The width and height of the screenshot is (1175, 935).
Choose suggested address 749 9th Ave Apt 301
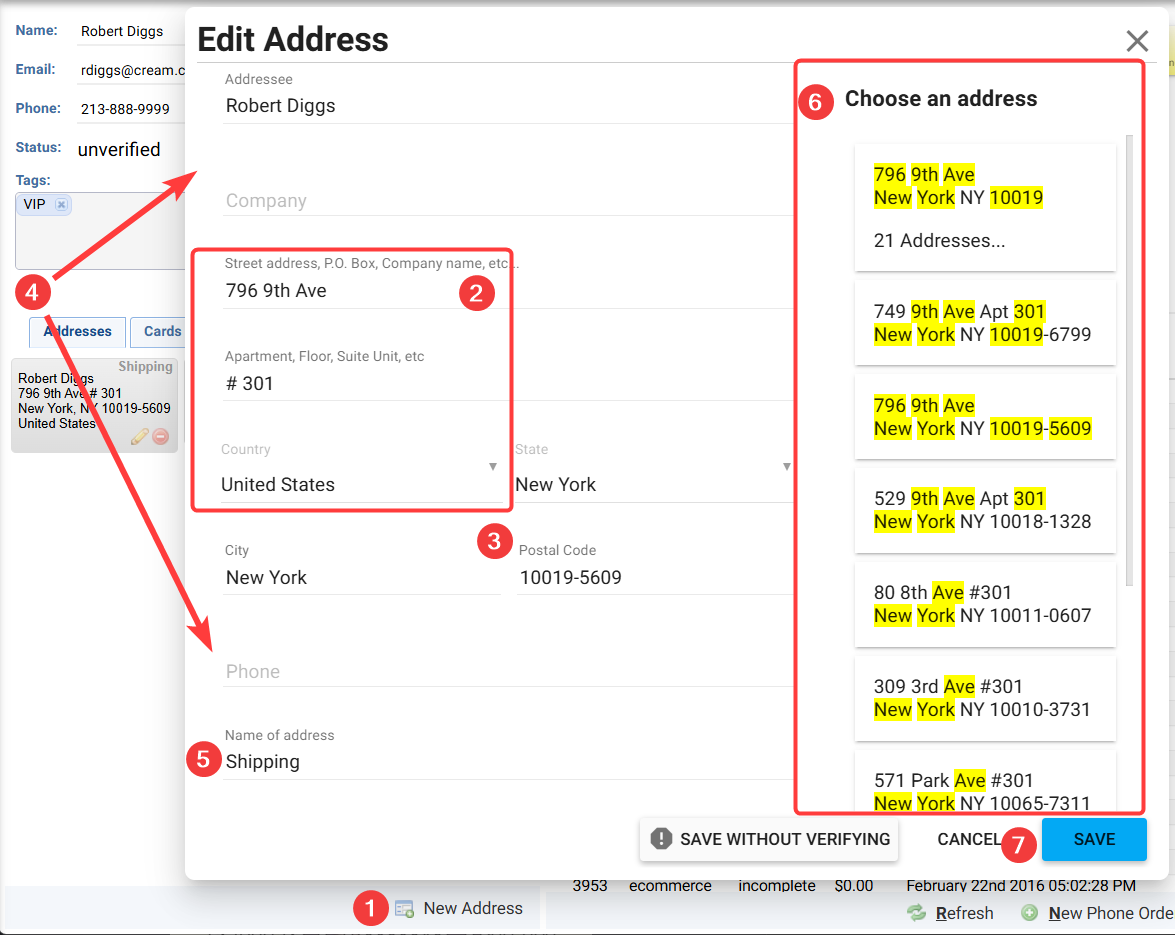click(x=984, y=323)
